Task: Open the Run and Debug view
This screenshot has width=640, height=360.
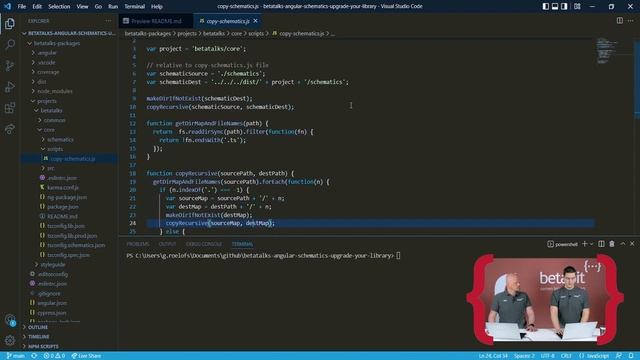Action: (10, 87)
